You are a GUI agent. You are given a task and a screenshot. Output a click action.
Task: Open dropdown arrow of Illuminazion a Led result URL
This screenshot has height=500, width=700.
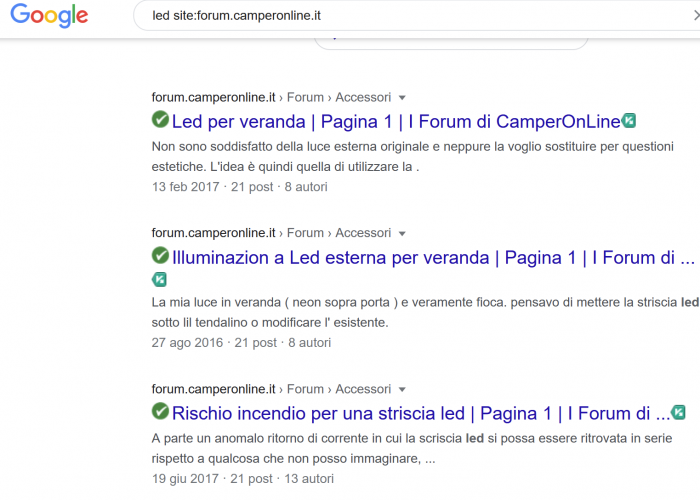pyautogui.click(x=402, y=233)
